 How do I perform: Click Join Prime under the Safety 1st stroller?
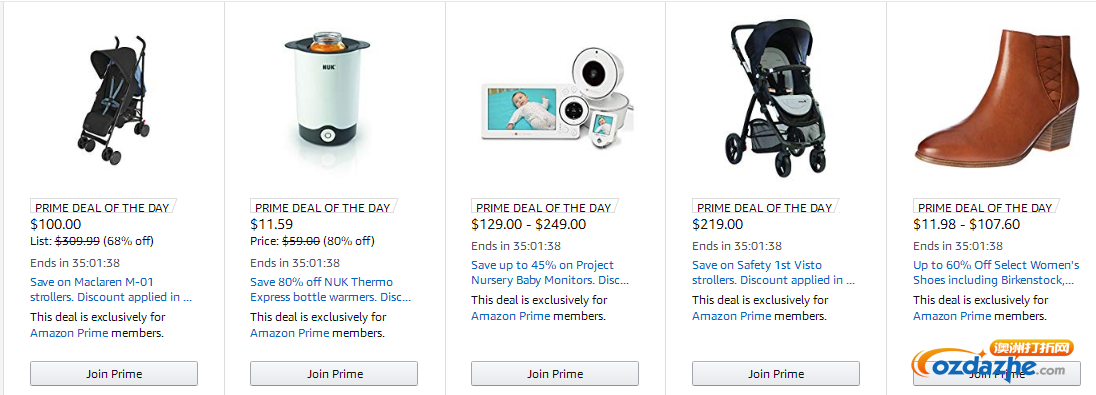[776, 373]
